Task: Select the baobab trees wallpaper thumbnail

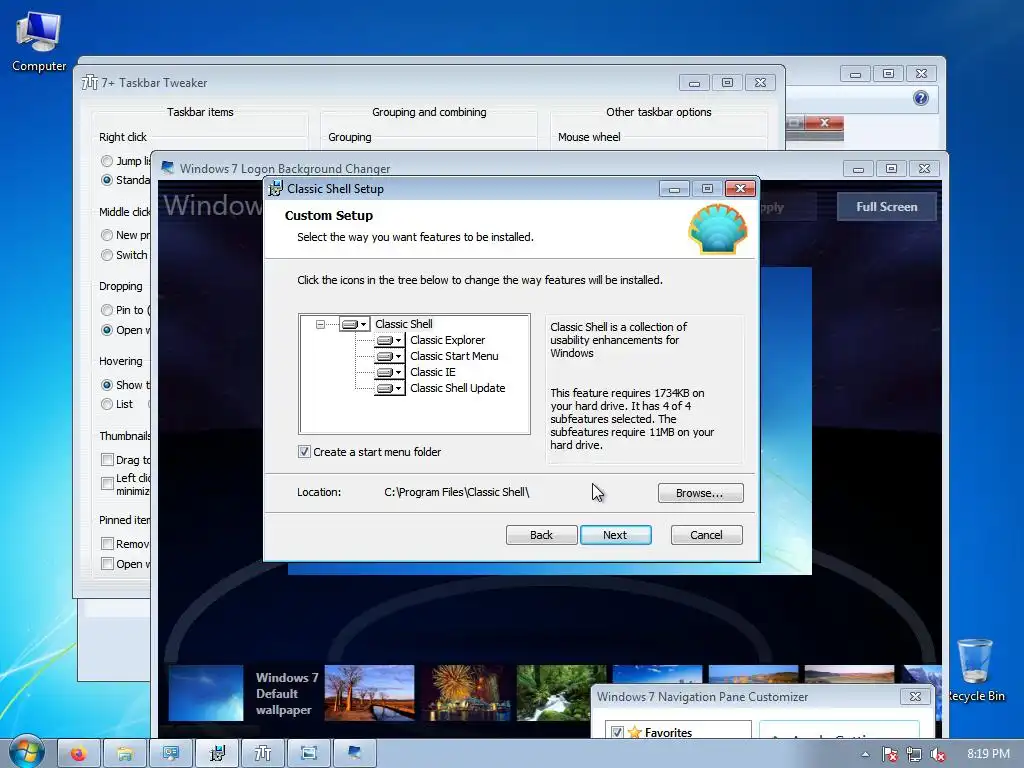Action: click(369, 692)
